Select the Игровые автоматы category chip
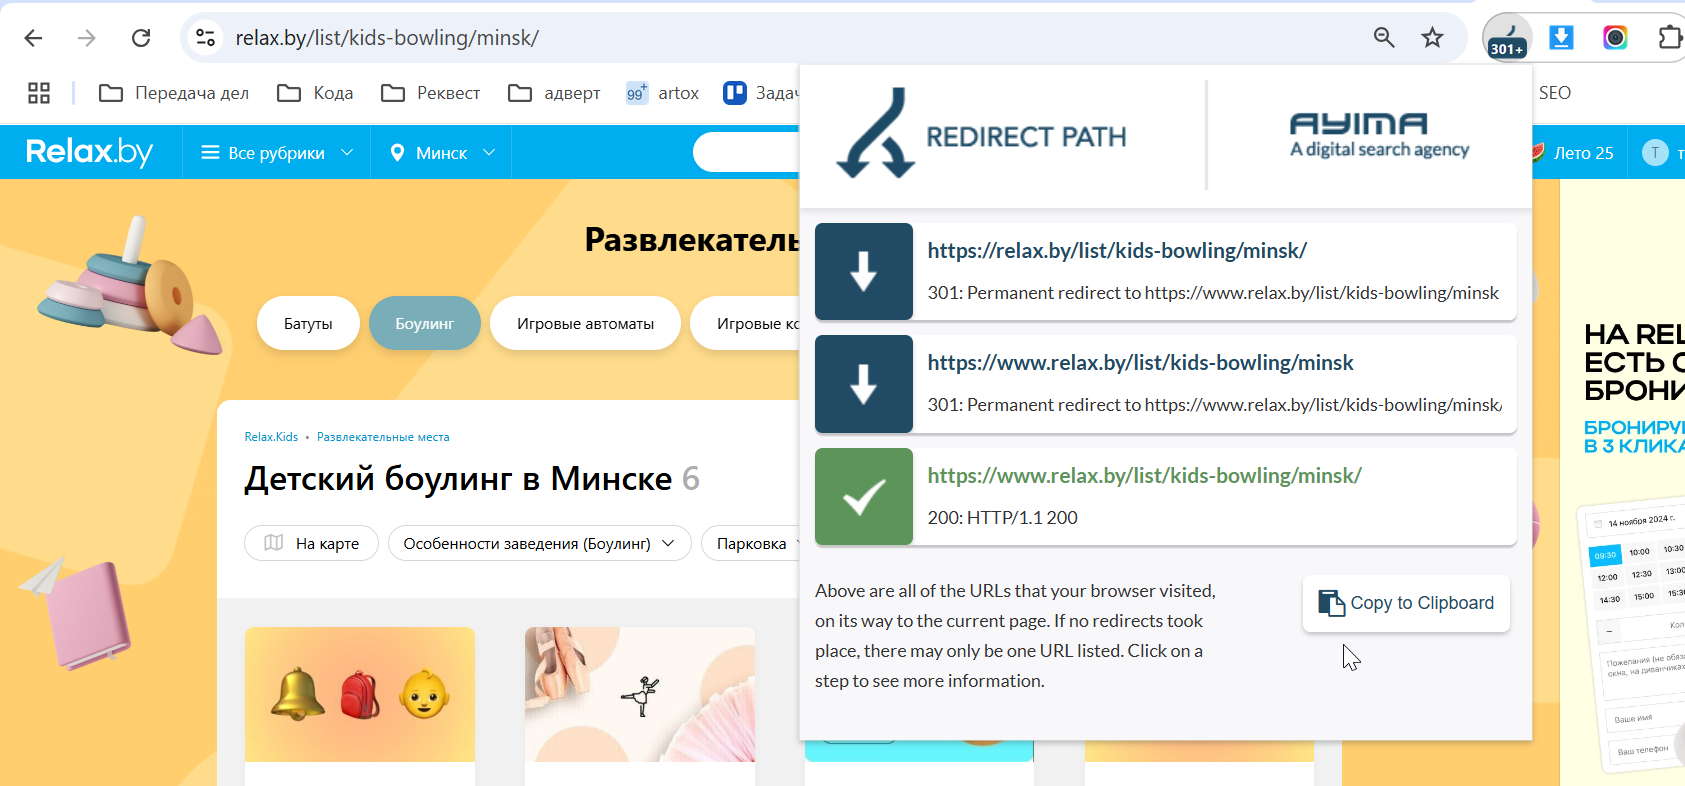 (585, 323)
